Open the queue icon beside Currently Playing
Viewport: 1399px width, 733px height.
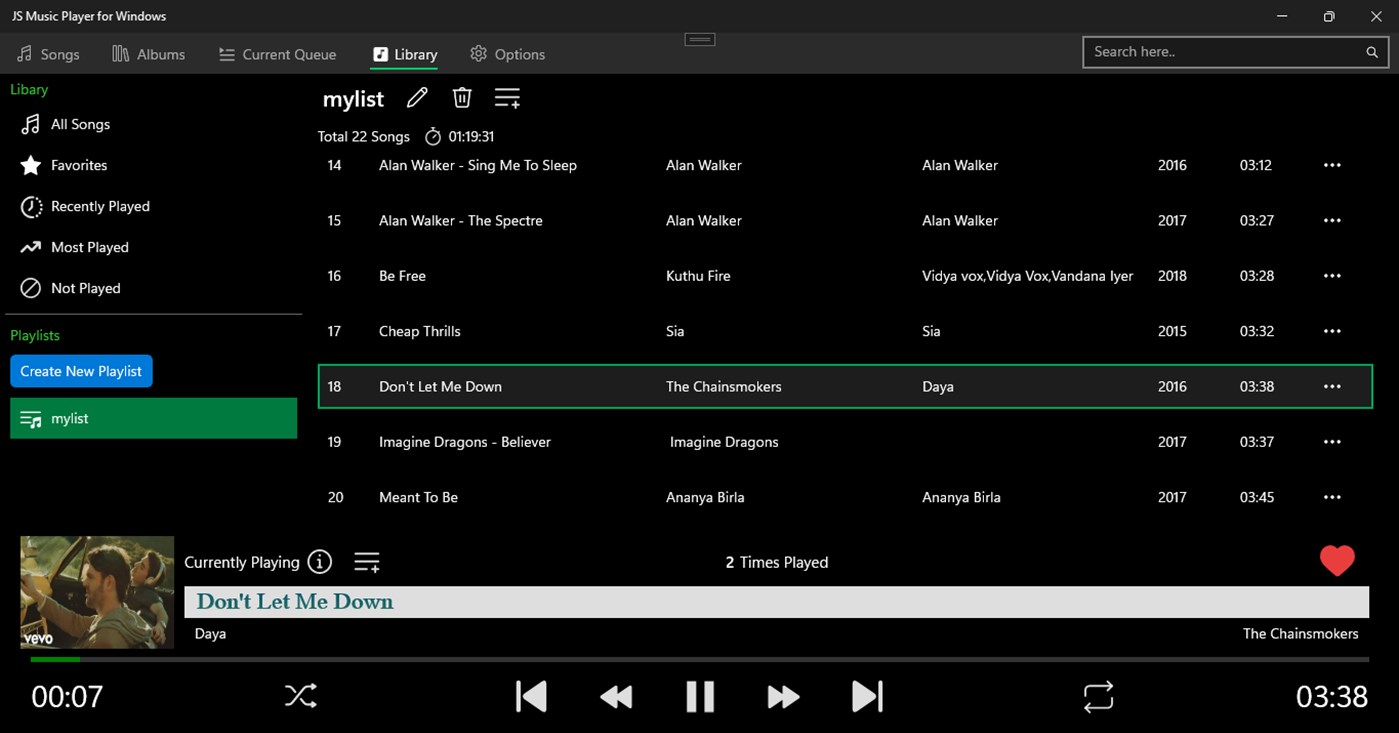coord(366,561)
